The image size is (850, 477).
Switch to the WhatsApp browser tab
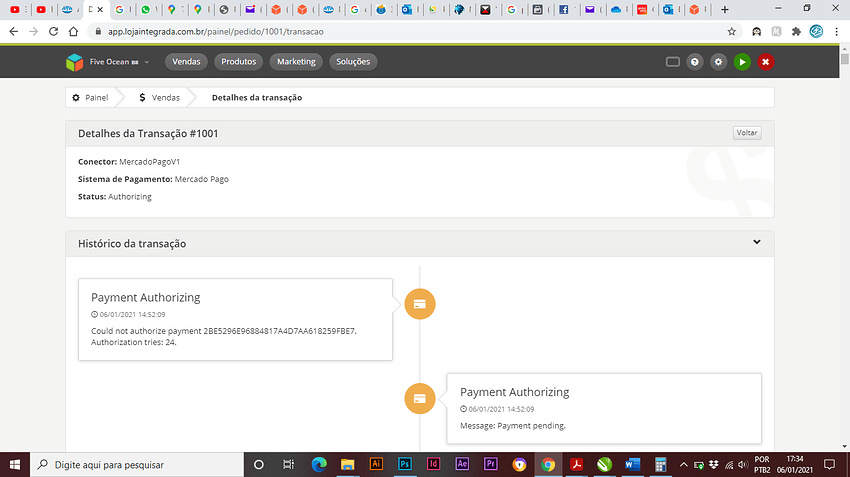145,9
